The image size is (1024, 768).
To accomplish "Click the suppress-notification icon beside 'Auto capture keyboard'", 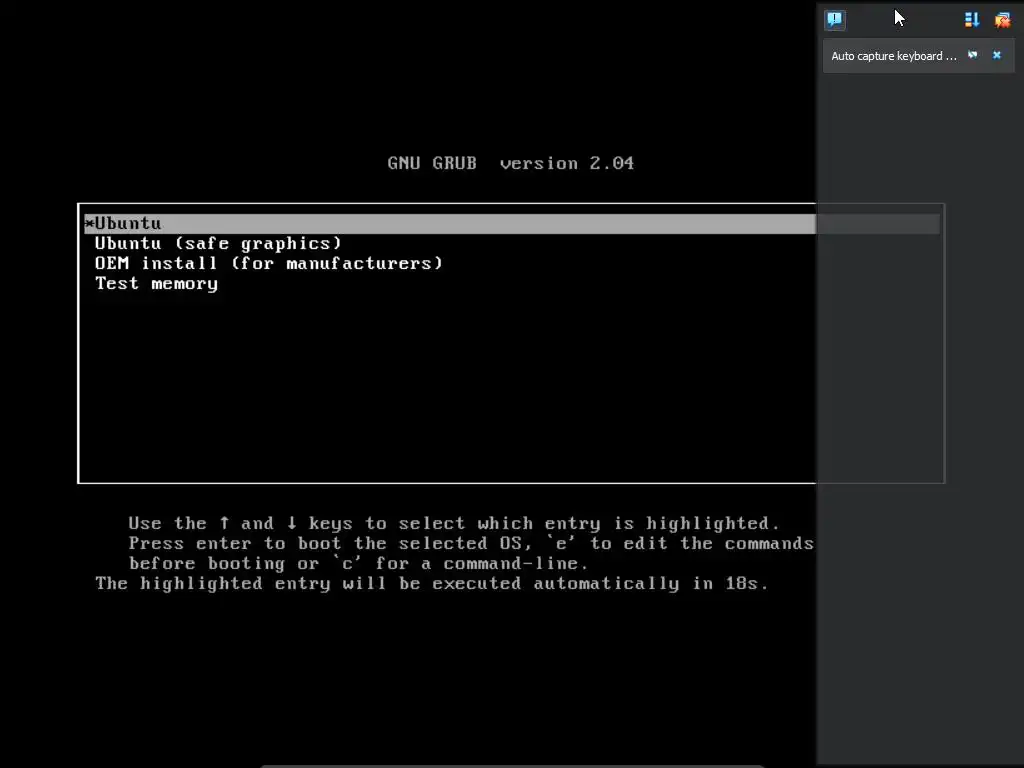I will [x=973, y=56].
